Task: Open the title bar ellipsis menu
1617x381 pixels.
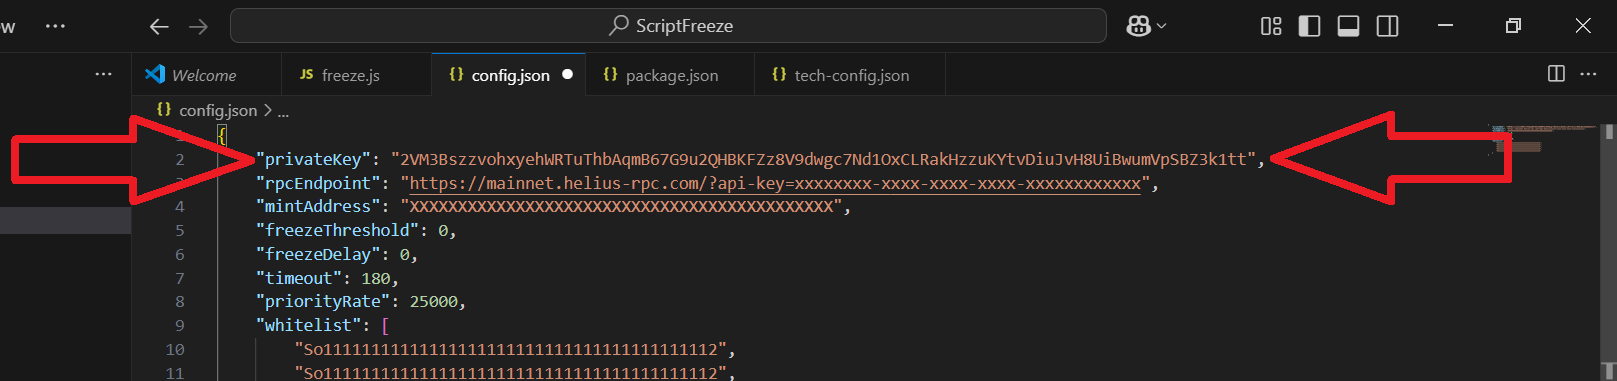Action: pos(56,26)
